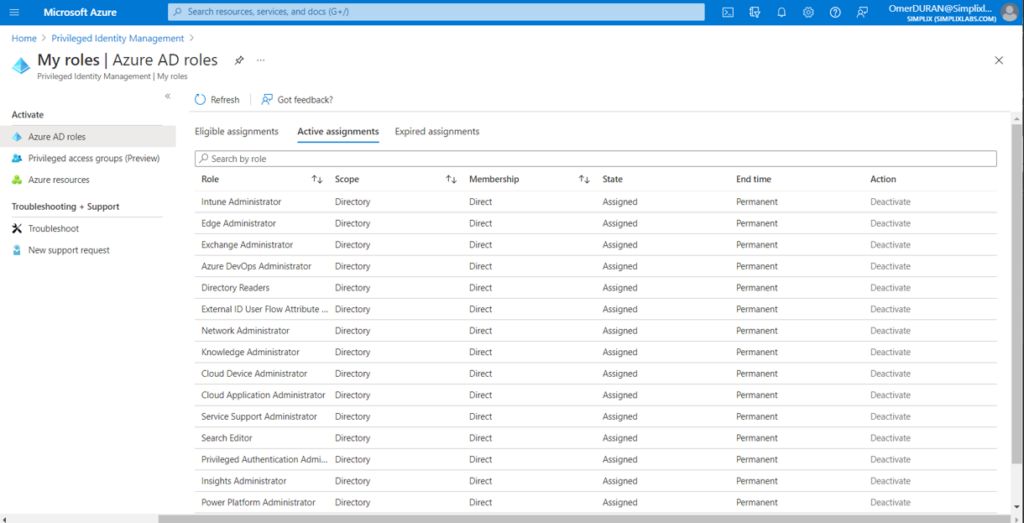Open Privileged Identity Management breadcrumb
The width and height of the screenshot is (1024, 523).
tap(118, 39)
